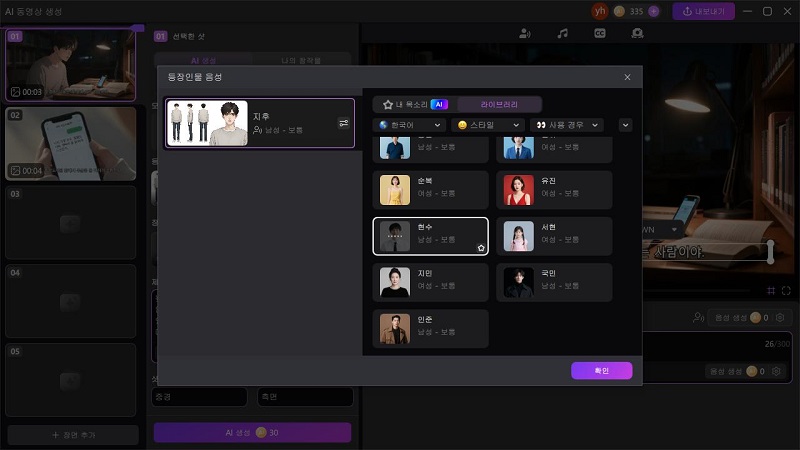This screenshot has height=450, width=800.
Task: Open the yh account avatar
Action: (600, 11)
